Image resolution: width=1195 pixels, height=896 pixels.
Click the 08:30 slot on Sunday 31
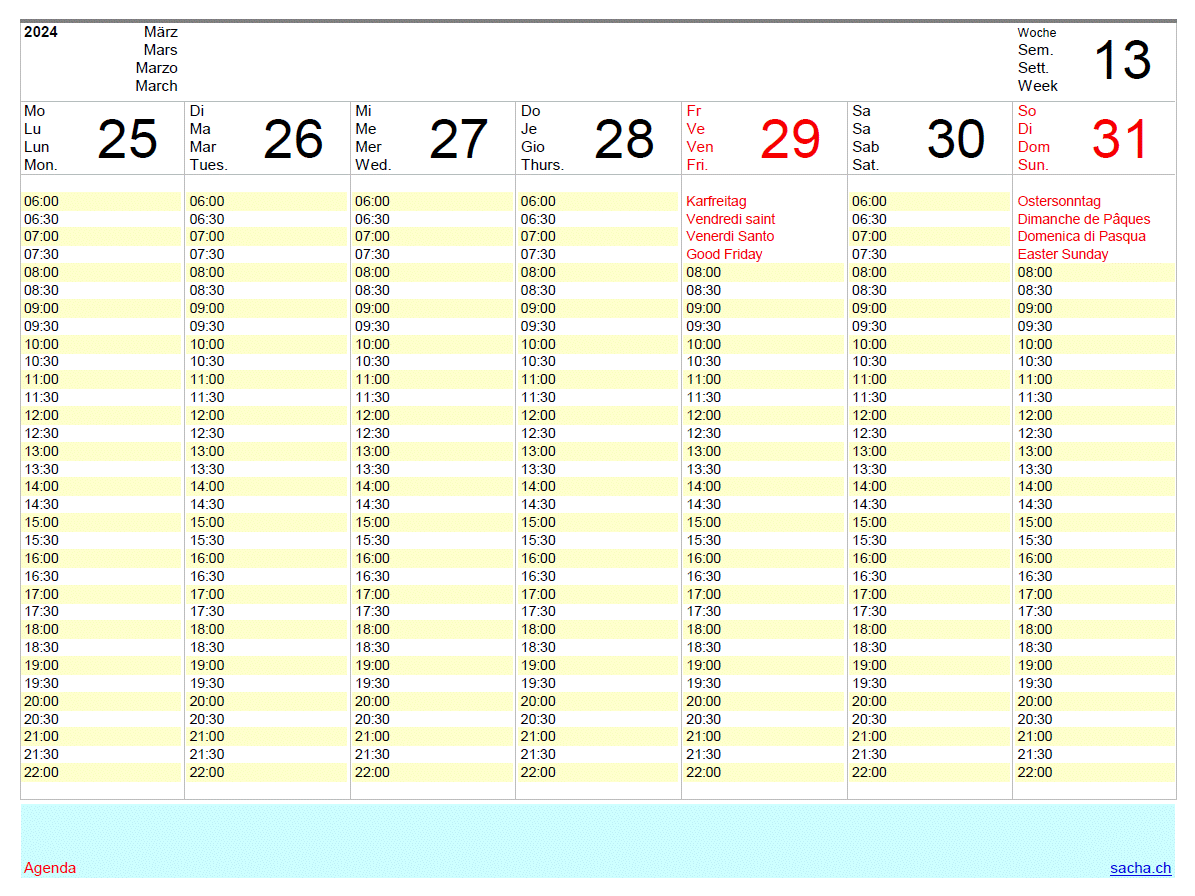click(x=1094, y=290)
